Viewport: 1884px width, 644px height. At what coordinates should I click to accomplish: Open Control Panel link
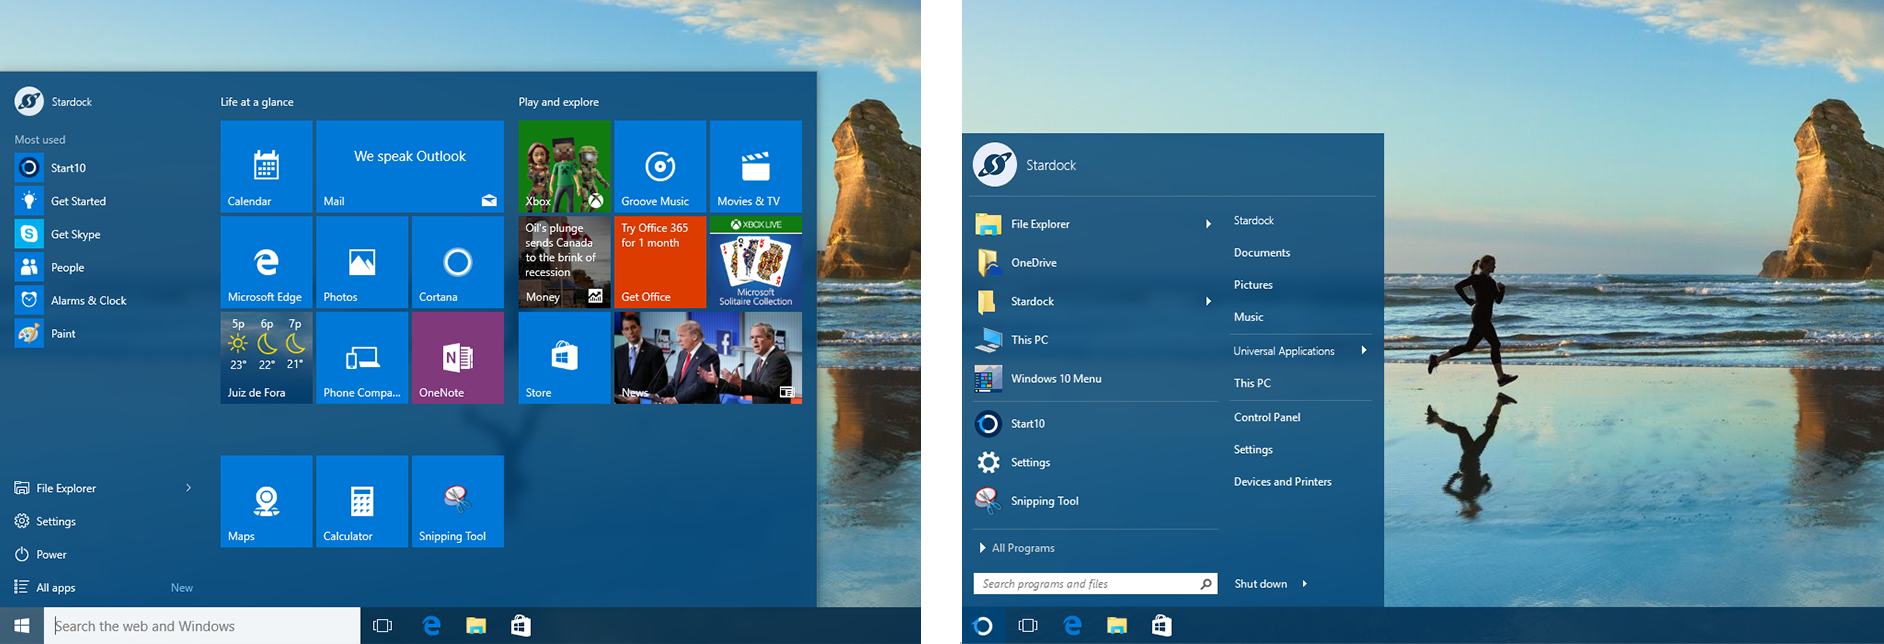point(1267,417)
